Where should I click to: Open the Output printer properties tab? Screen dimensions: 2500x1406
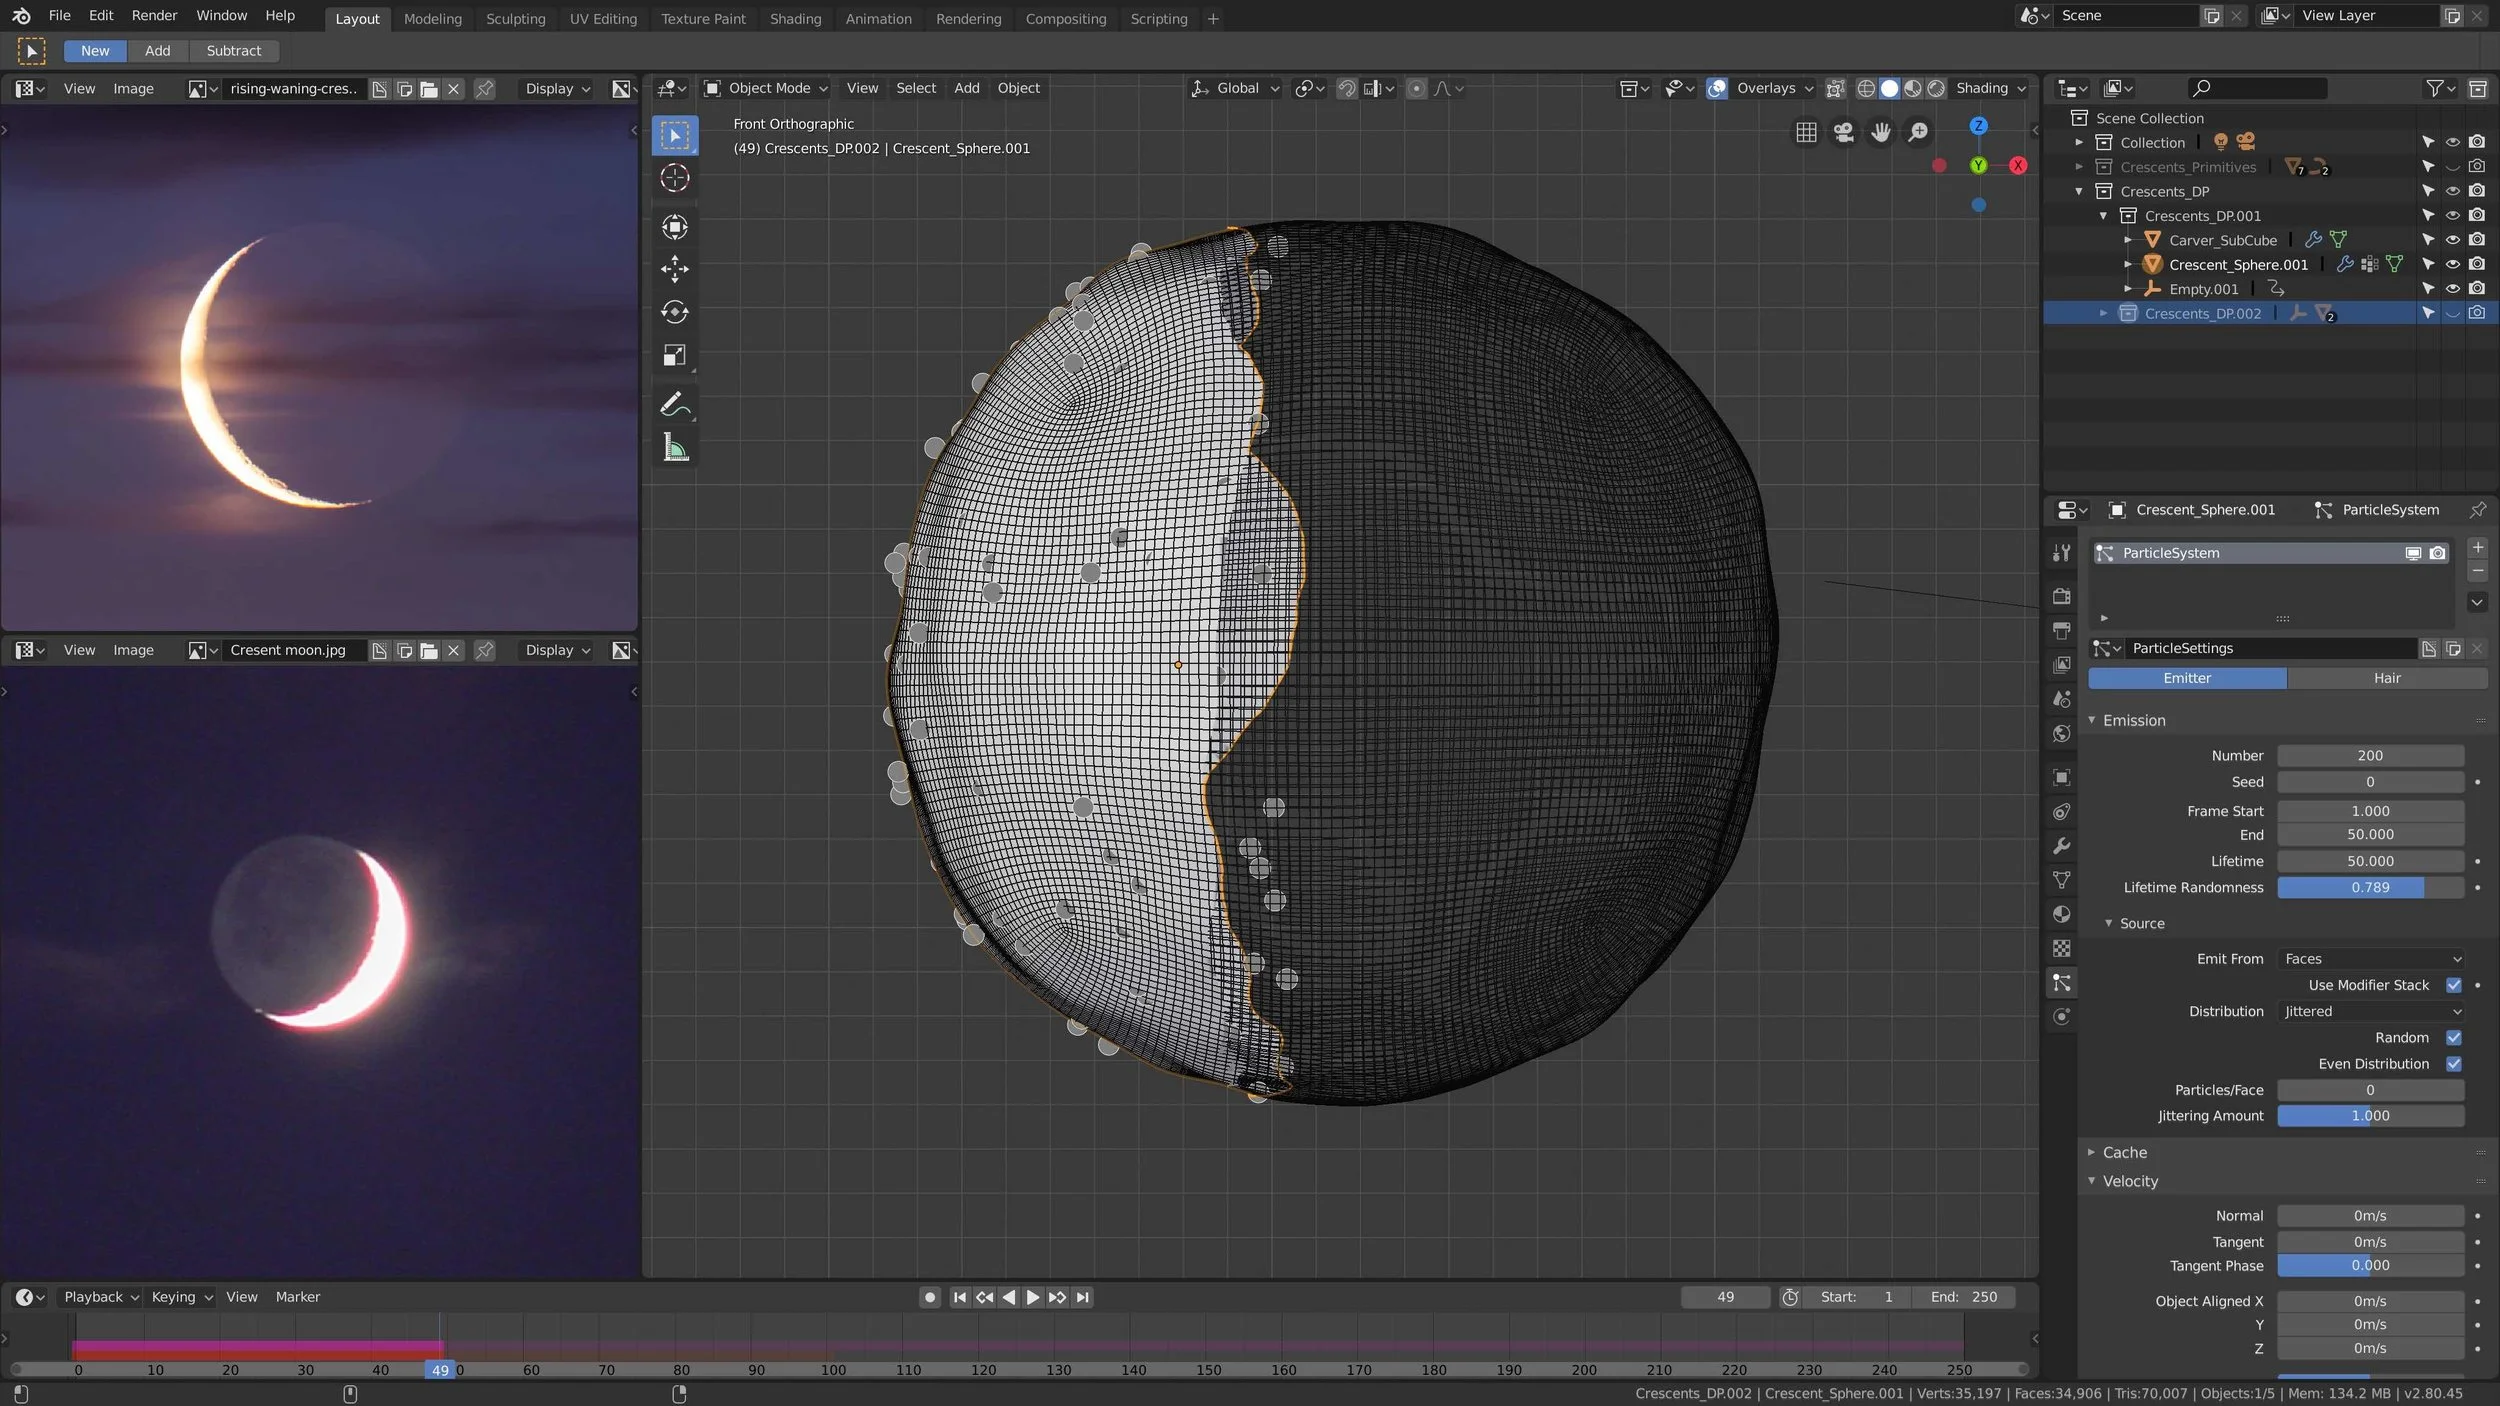[x=2061, y=630]
